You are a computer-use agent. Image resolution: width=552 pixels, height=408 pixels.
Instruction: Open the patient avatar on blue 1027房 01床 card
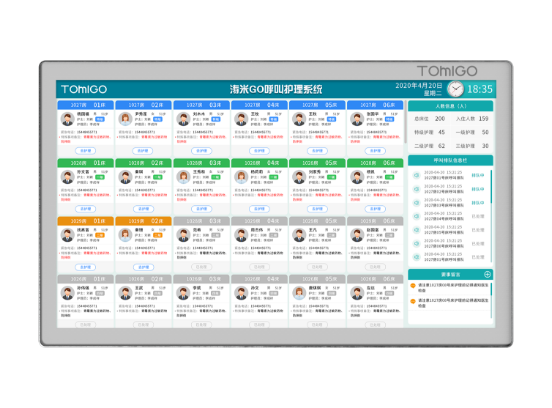click(67, 119)
